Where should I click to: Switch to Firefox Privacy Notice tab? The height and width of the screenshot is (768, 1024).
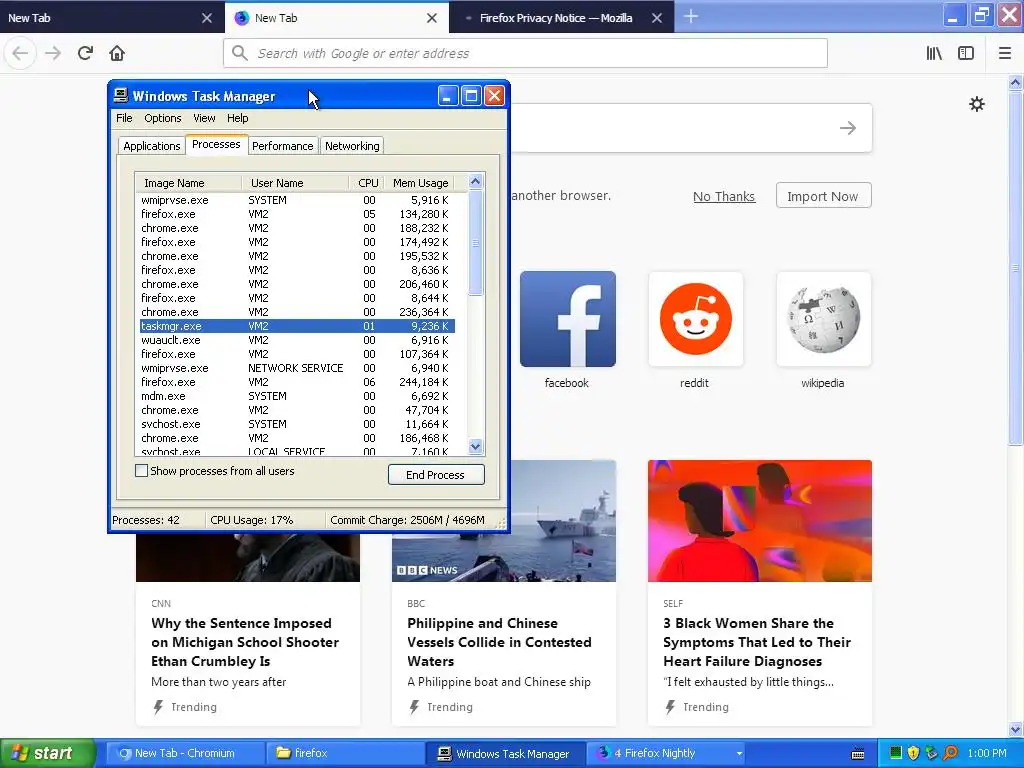(x=555, y=18)
